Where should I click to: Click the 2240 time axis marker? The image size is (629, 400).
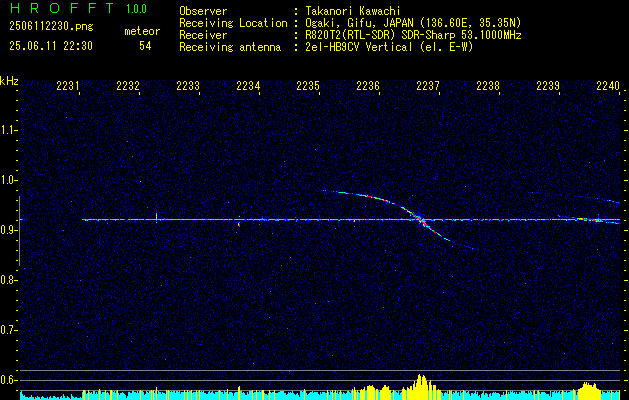(x=608, y=86)
